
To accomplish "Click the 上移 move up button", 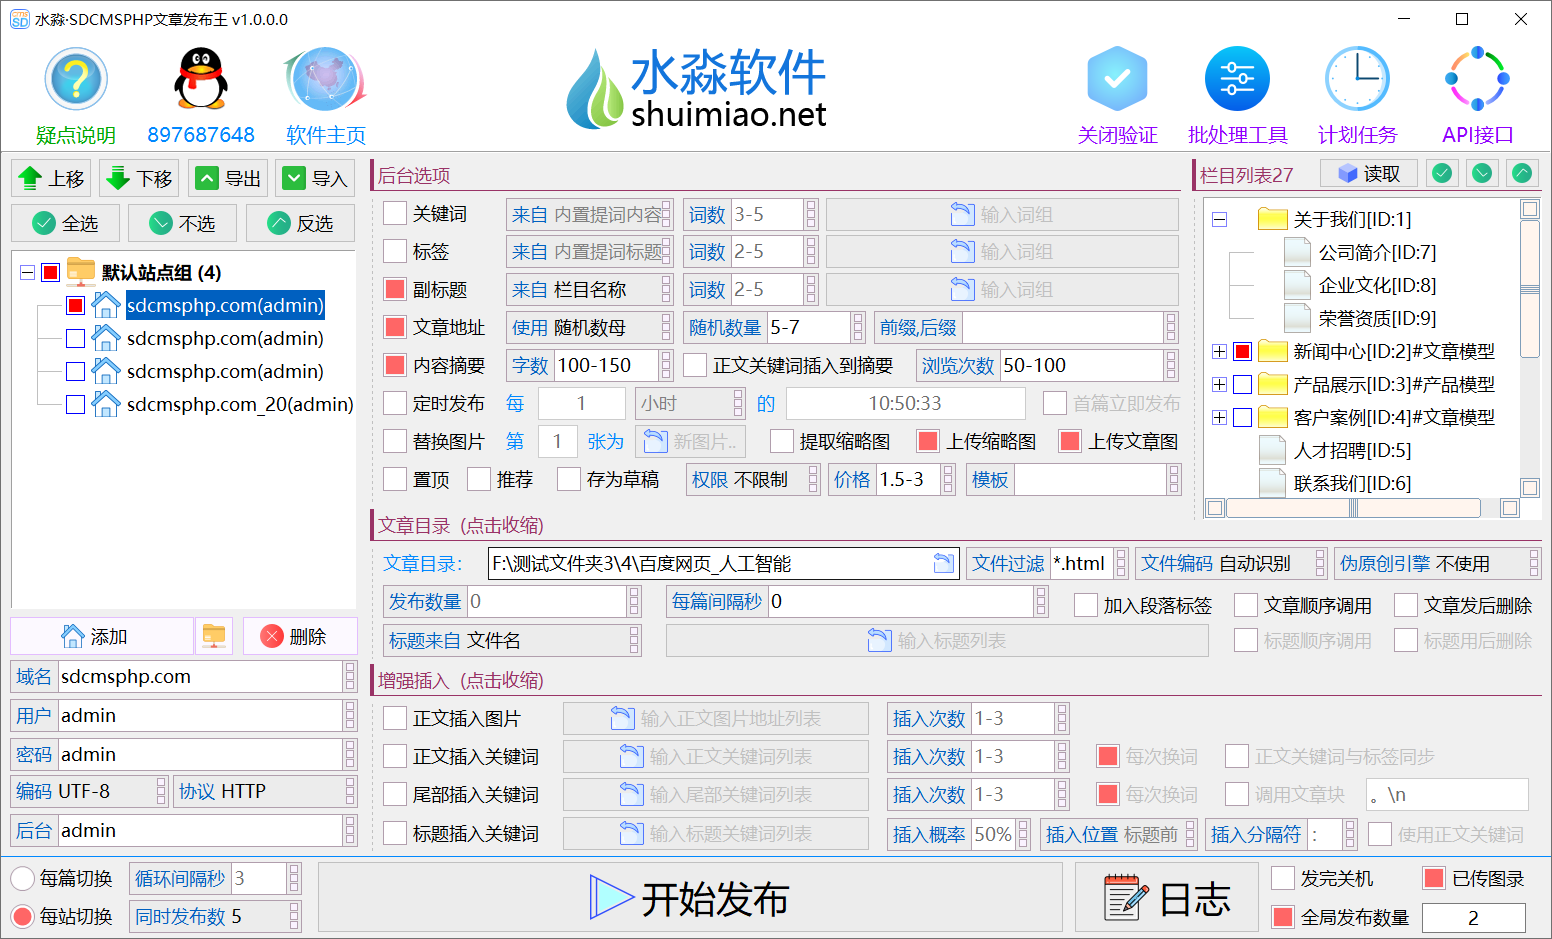I will 51,178.
